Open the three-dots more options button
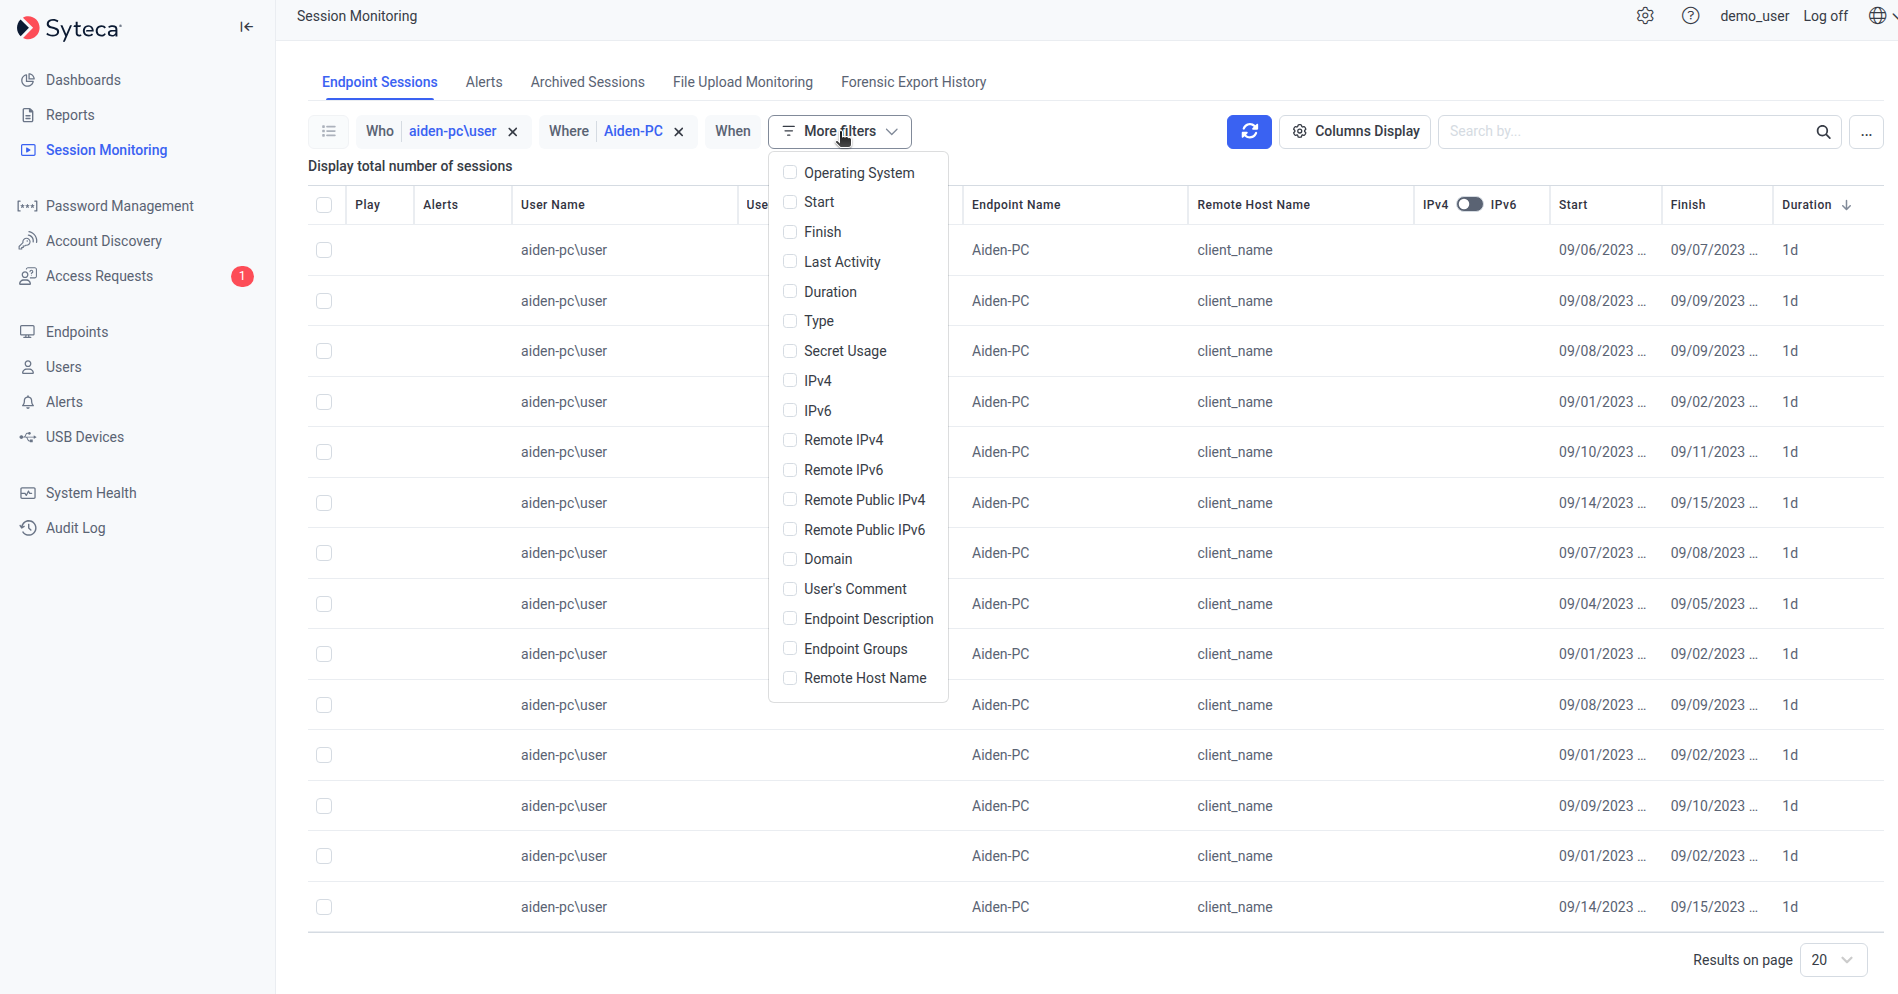 (x=1866, y=132)
